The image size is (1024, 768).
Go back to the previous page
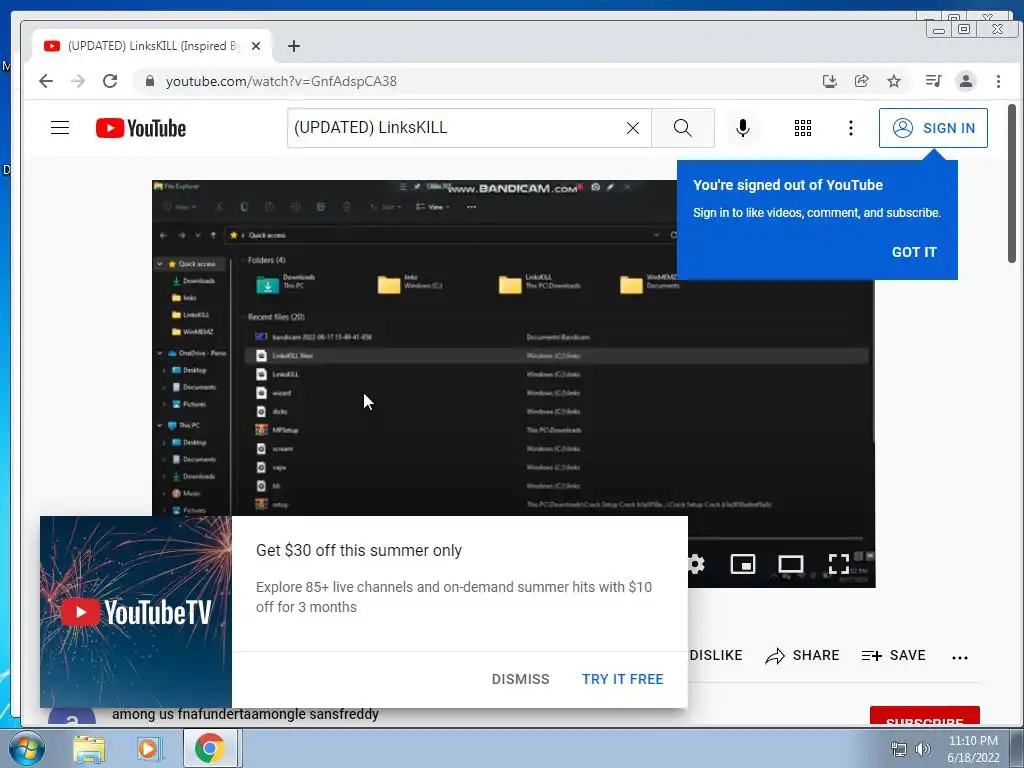(x=46, y=81)
